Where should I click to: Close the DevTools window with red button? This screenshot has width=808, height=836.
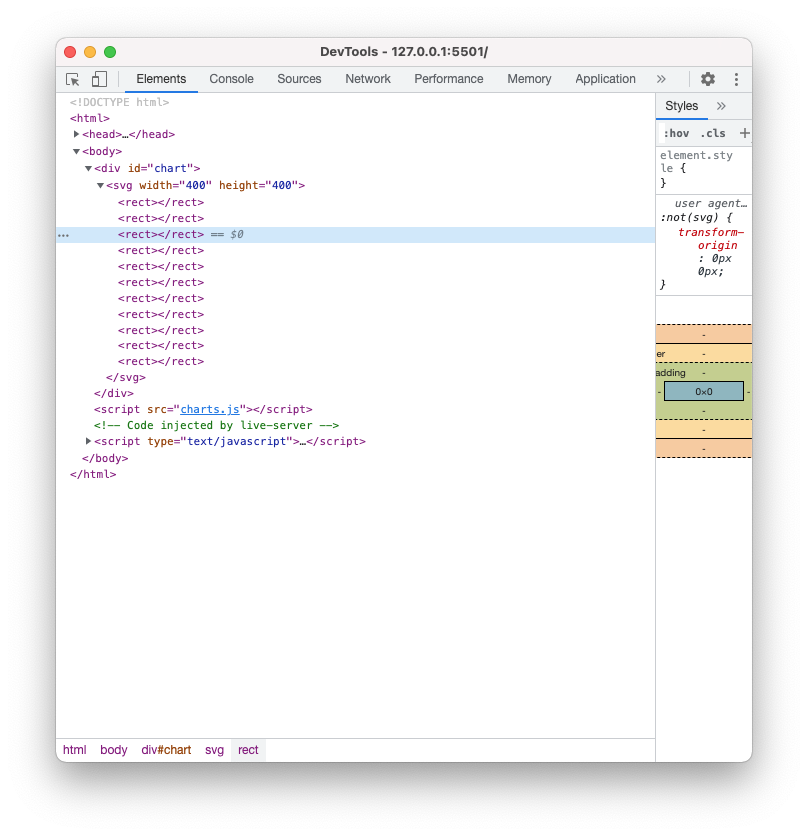[70, 52]
